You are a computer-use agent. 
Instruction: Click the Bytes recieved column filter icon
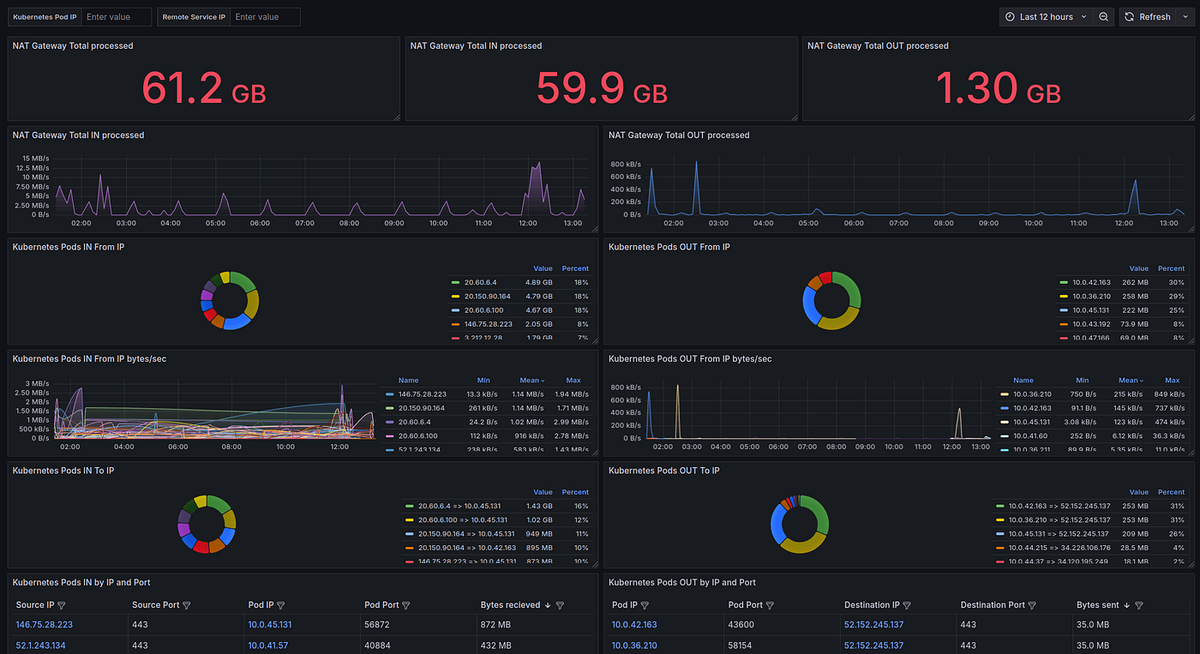pyautogui.click(x=560, y=605)
